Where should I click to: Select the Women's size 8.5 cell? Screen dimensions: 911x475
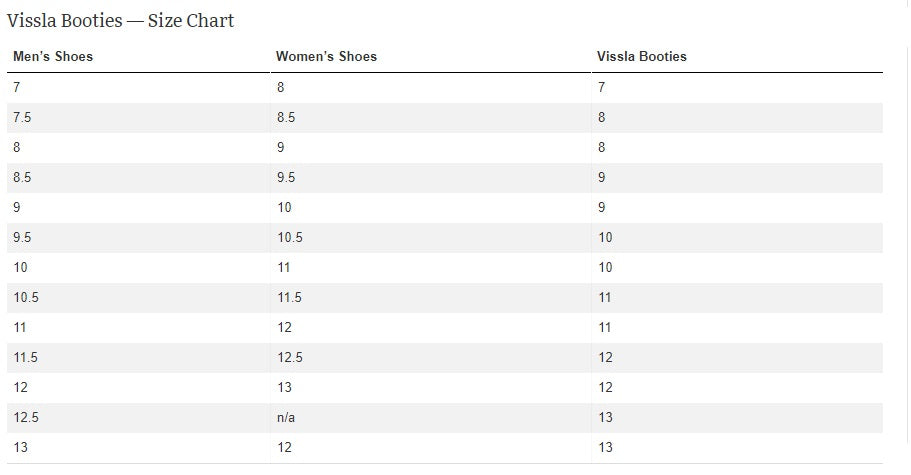pyautogui.click(x=286, y=117)
